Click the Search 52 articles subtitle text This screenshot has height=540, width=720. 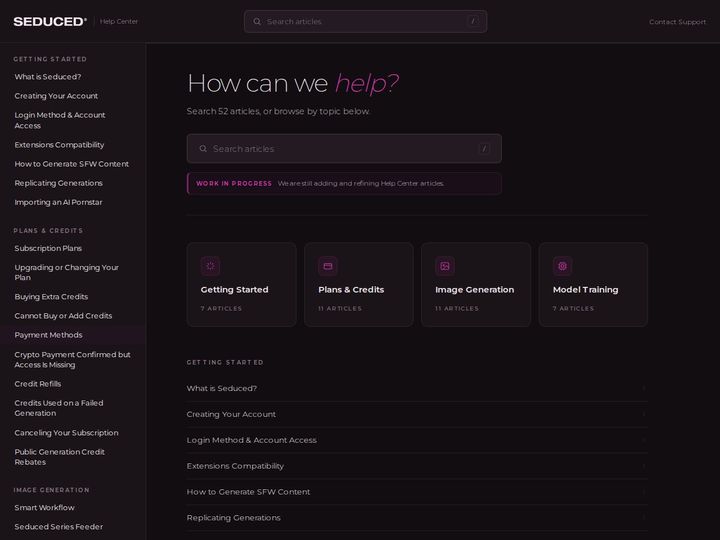[x=278, y=111]
